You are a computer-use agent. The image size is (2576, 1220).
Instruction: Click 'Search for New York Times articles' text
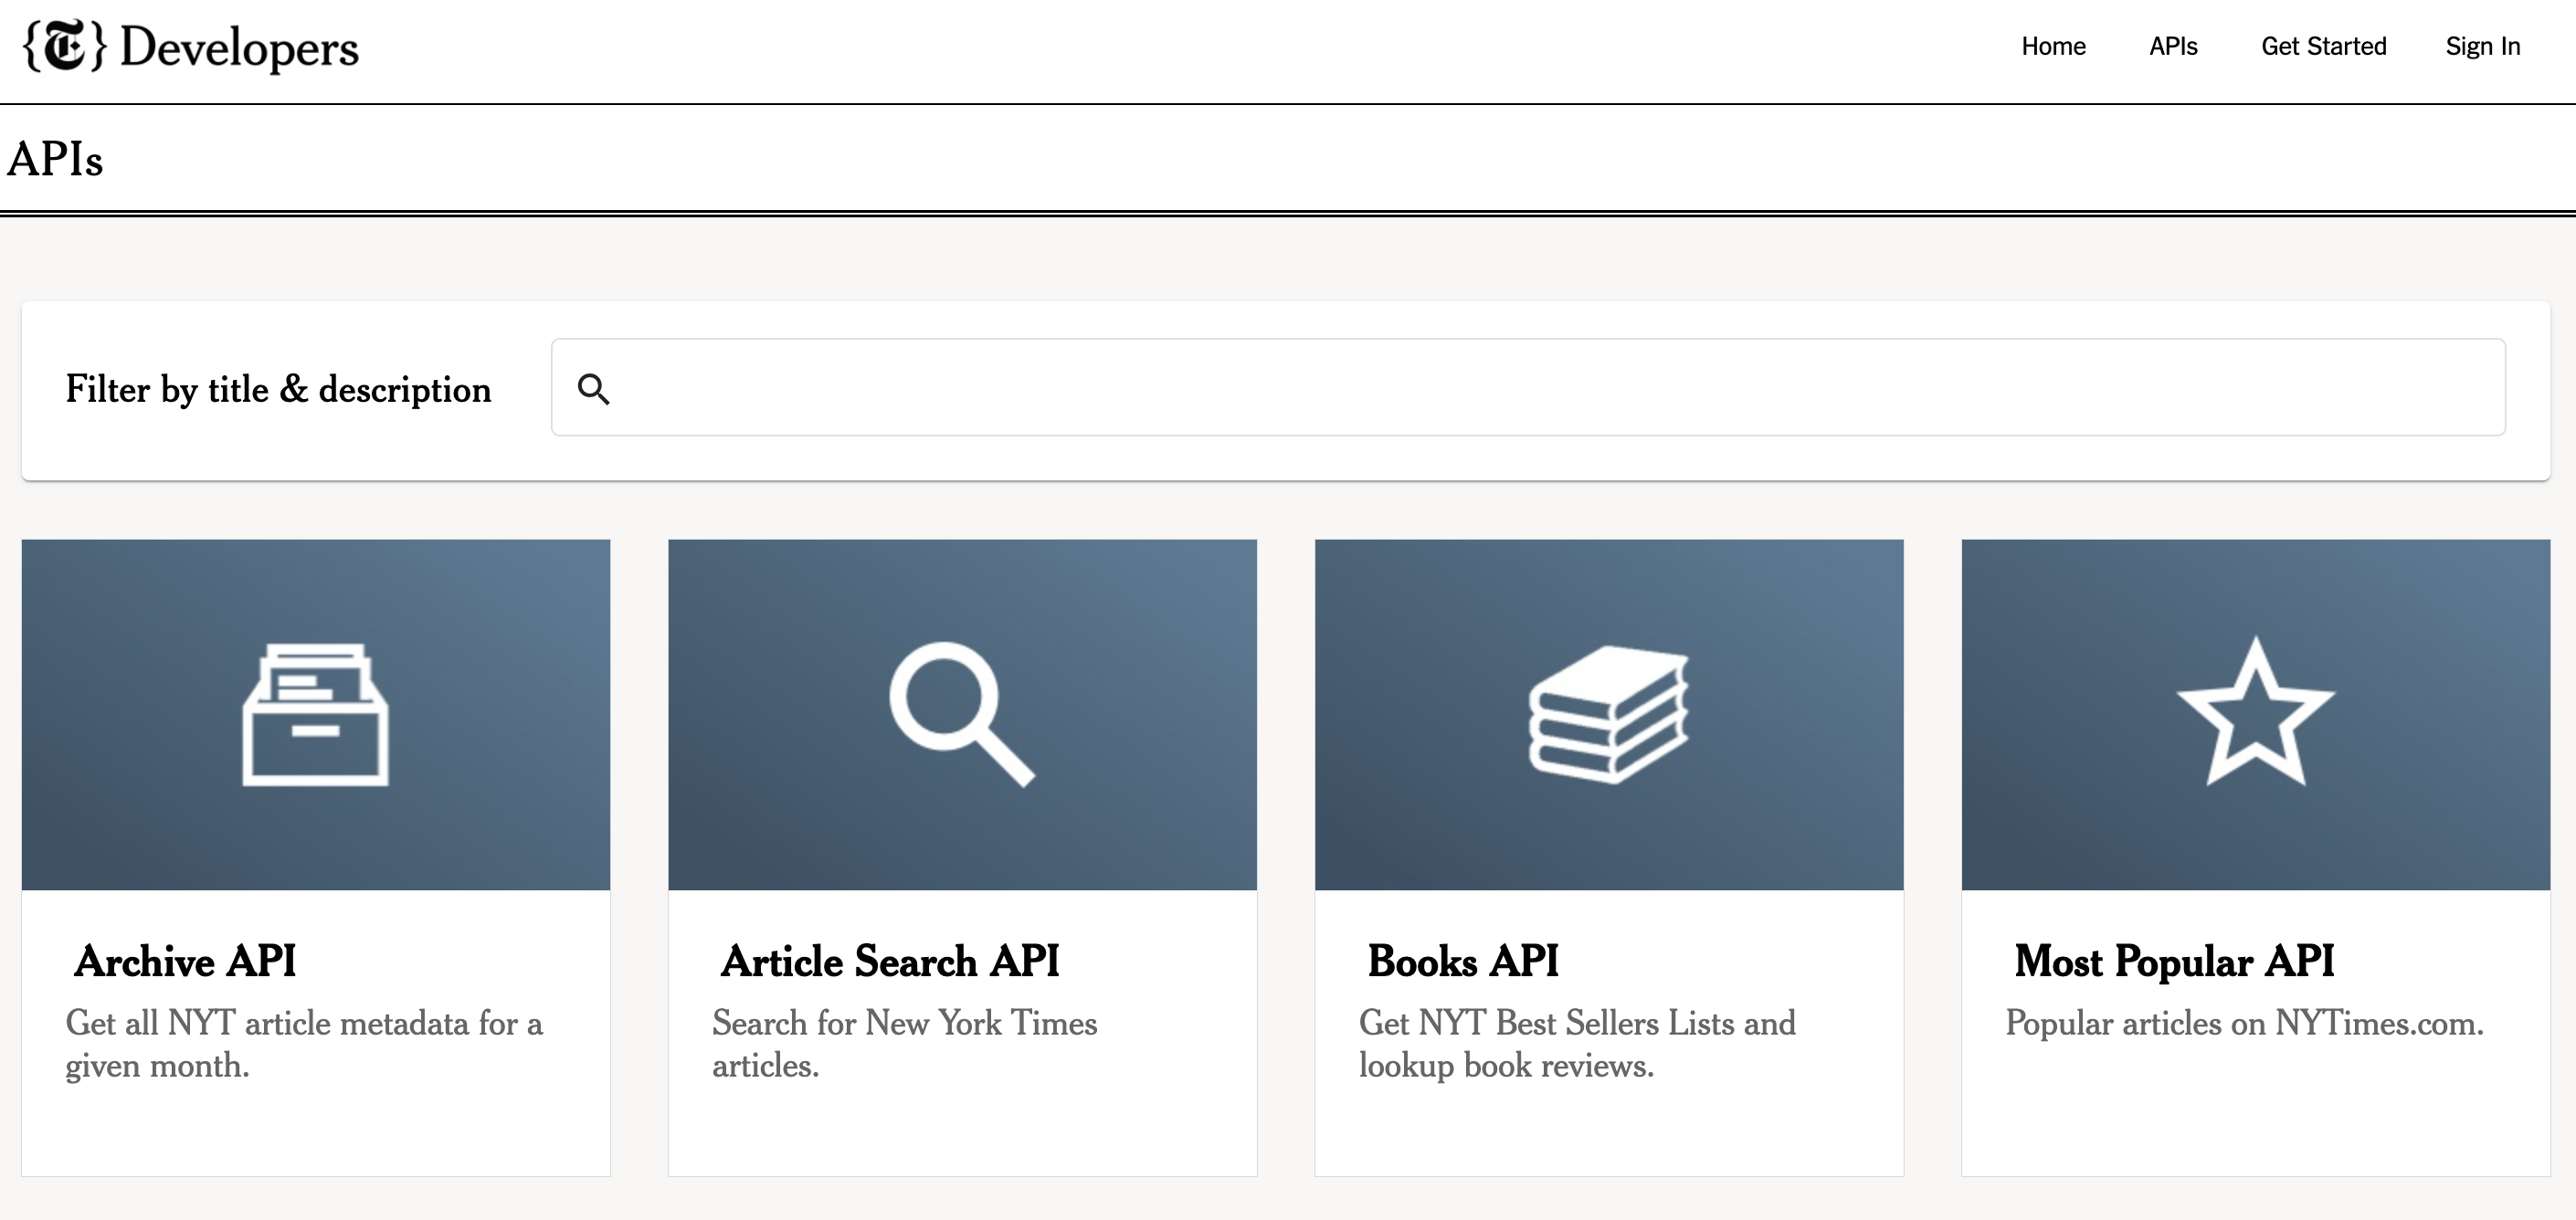tap(905, 1044)
